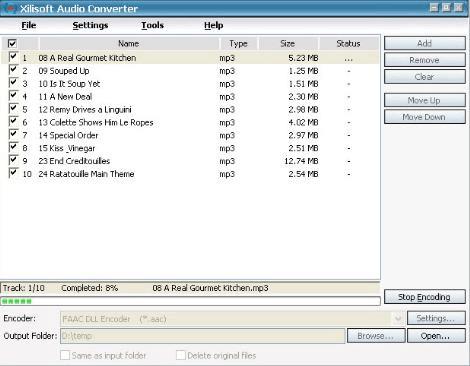
Task: Click the FAAC DLL Encoder combo box
Action: [x=232, y=319]
